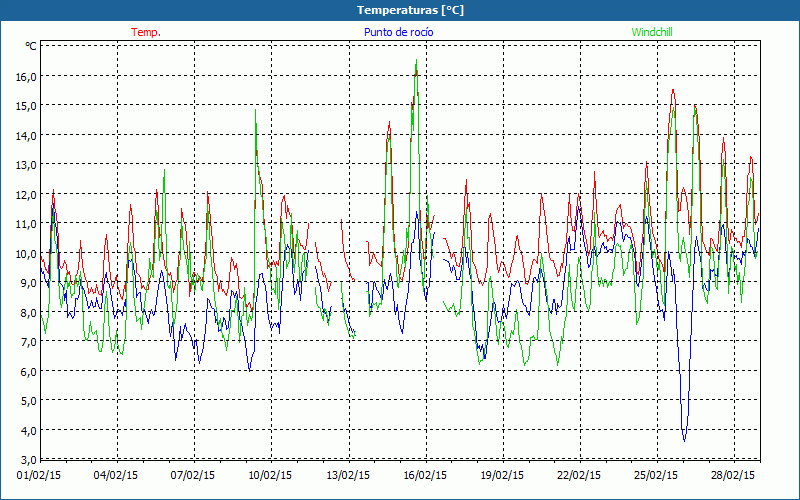Click the 11,0 y-axis value
This screenshot has height=500, width=800.
(26, 223)
